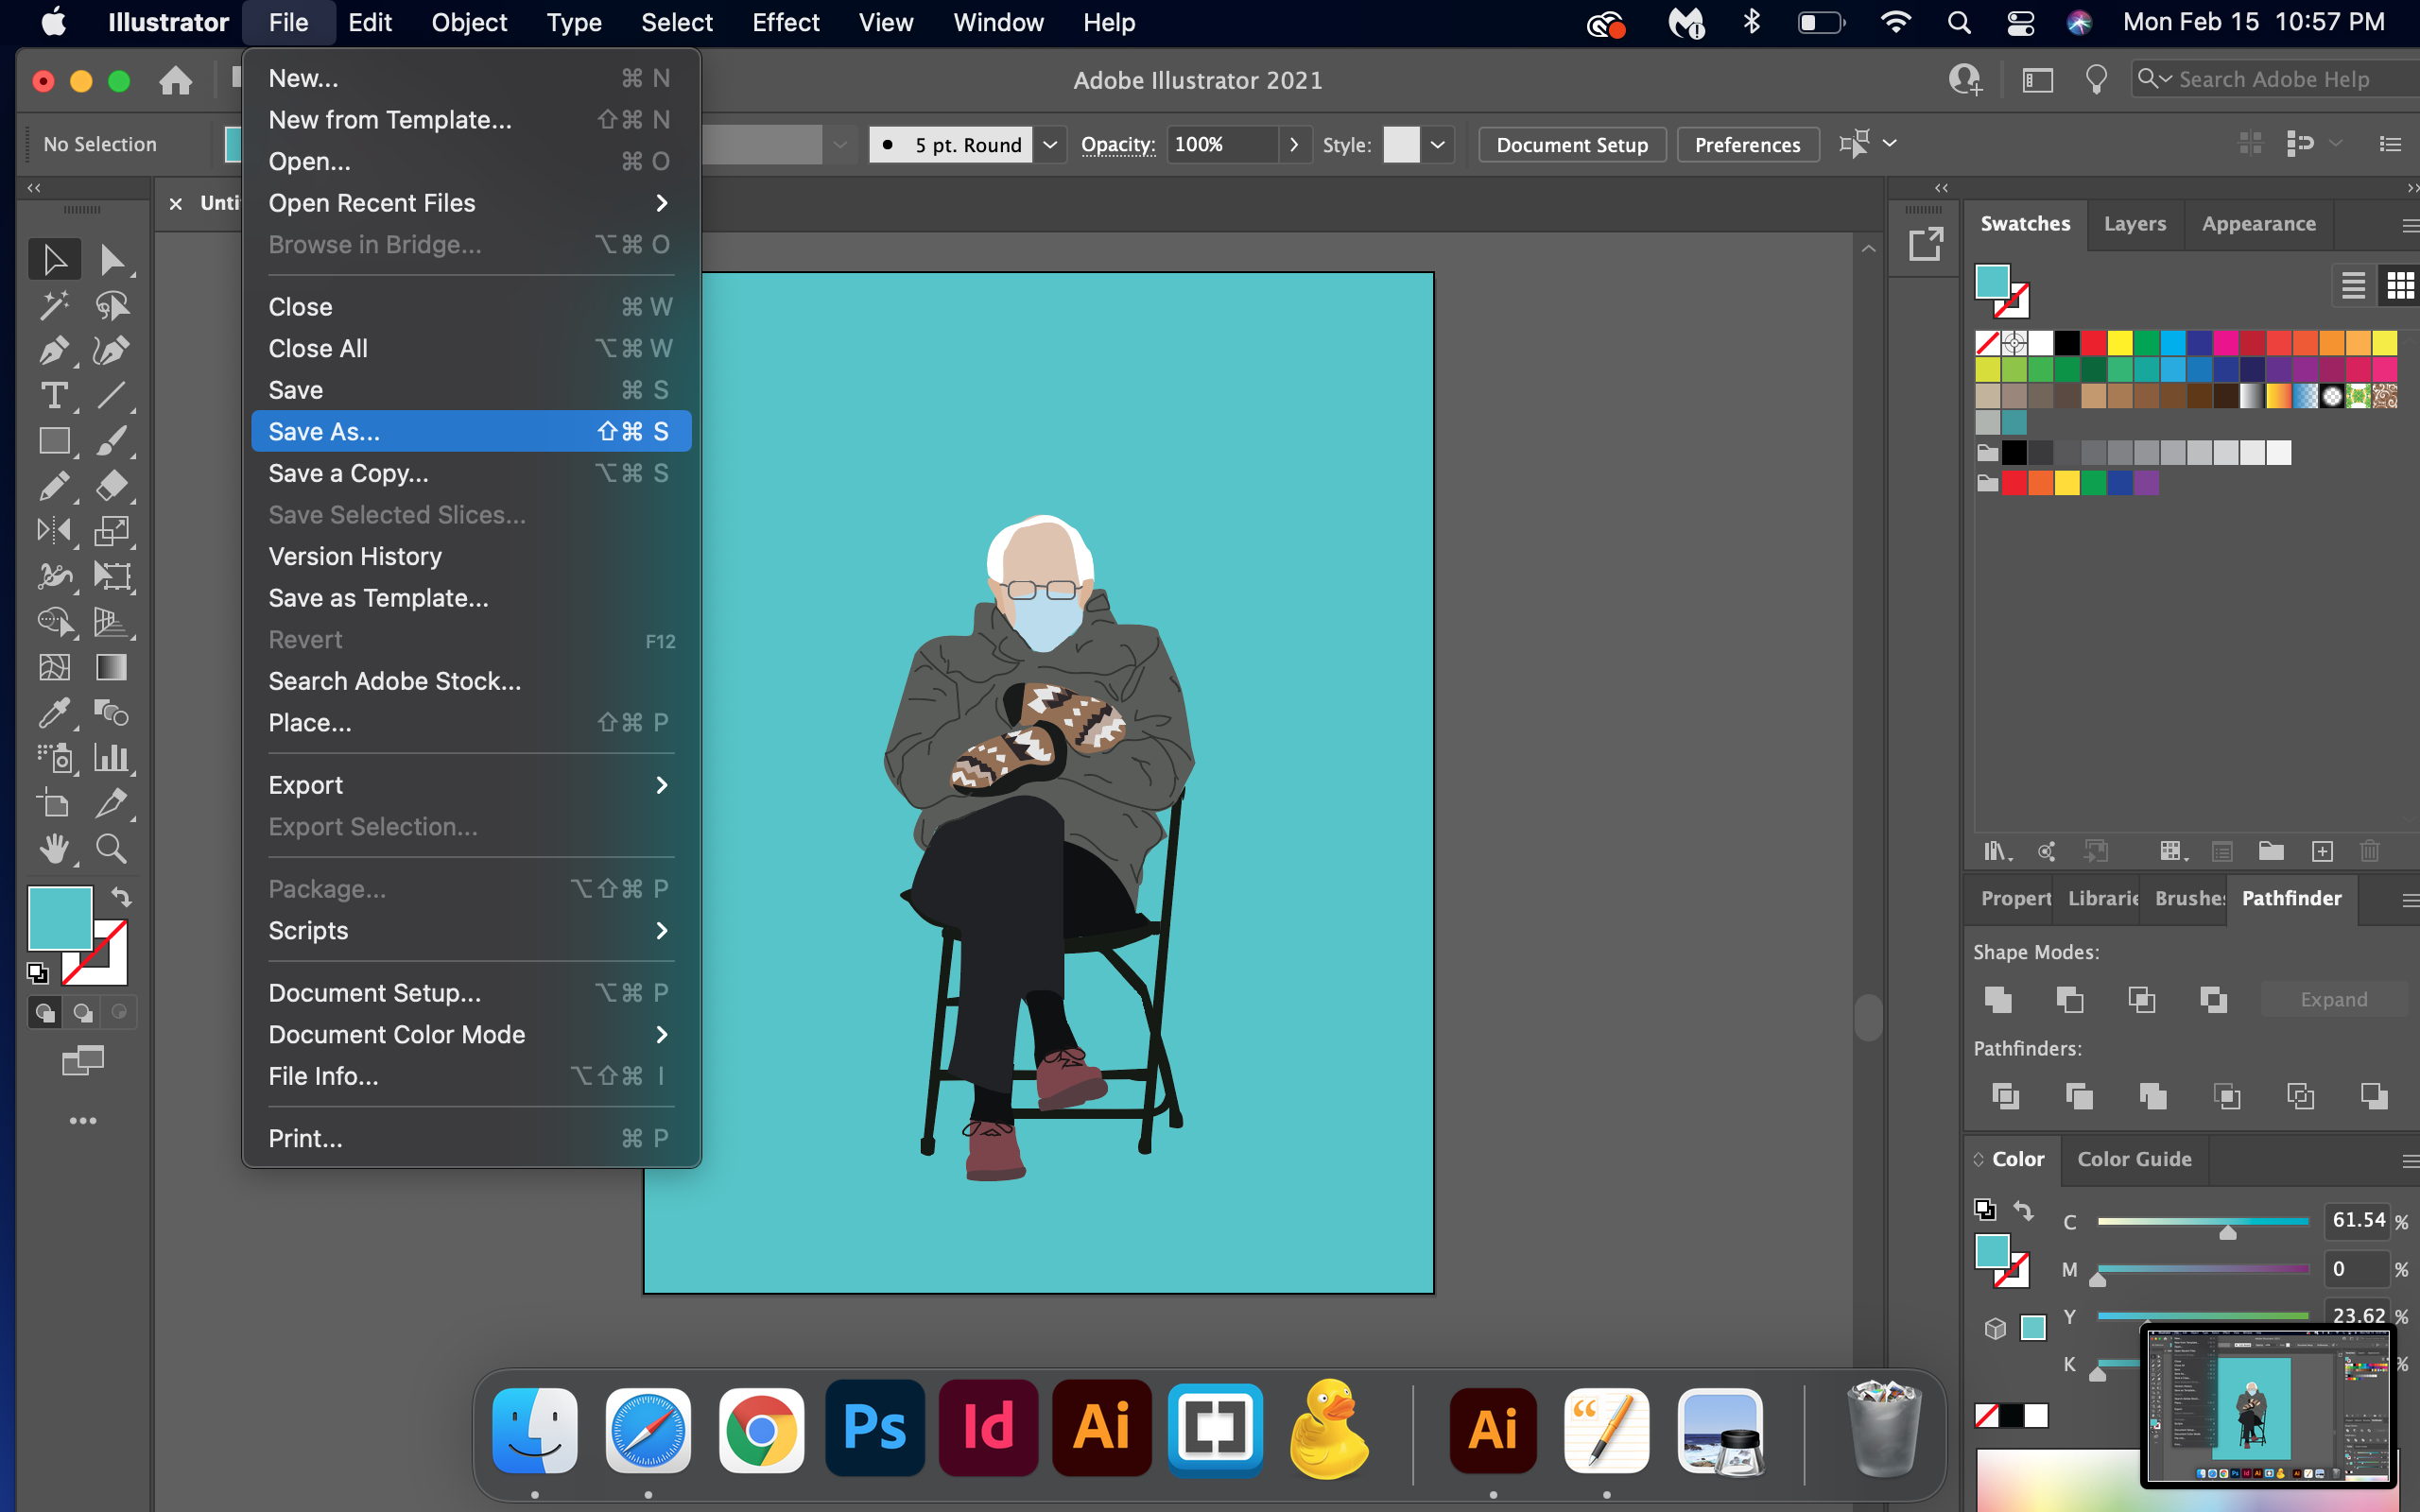Open the Style dropdown arrow
The width and height of the screenshot is (2420, 1512).
coord(1437,145)
